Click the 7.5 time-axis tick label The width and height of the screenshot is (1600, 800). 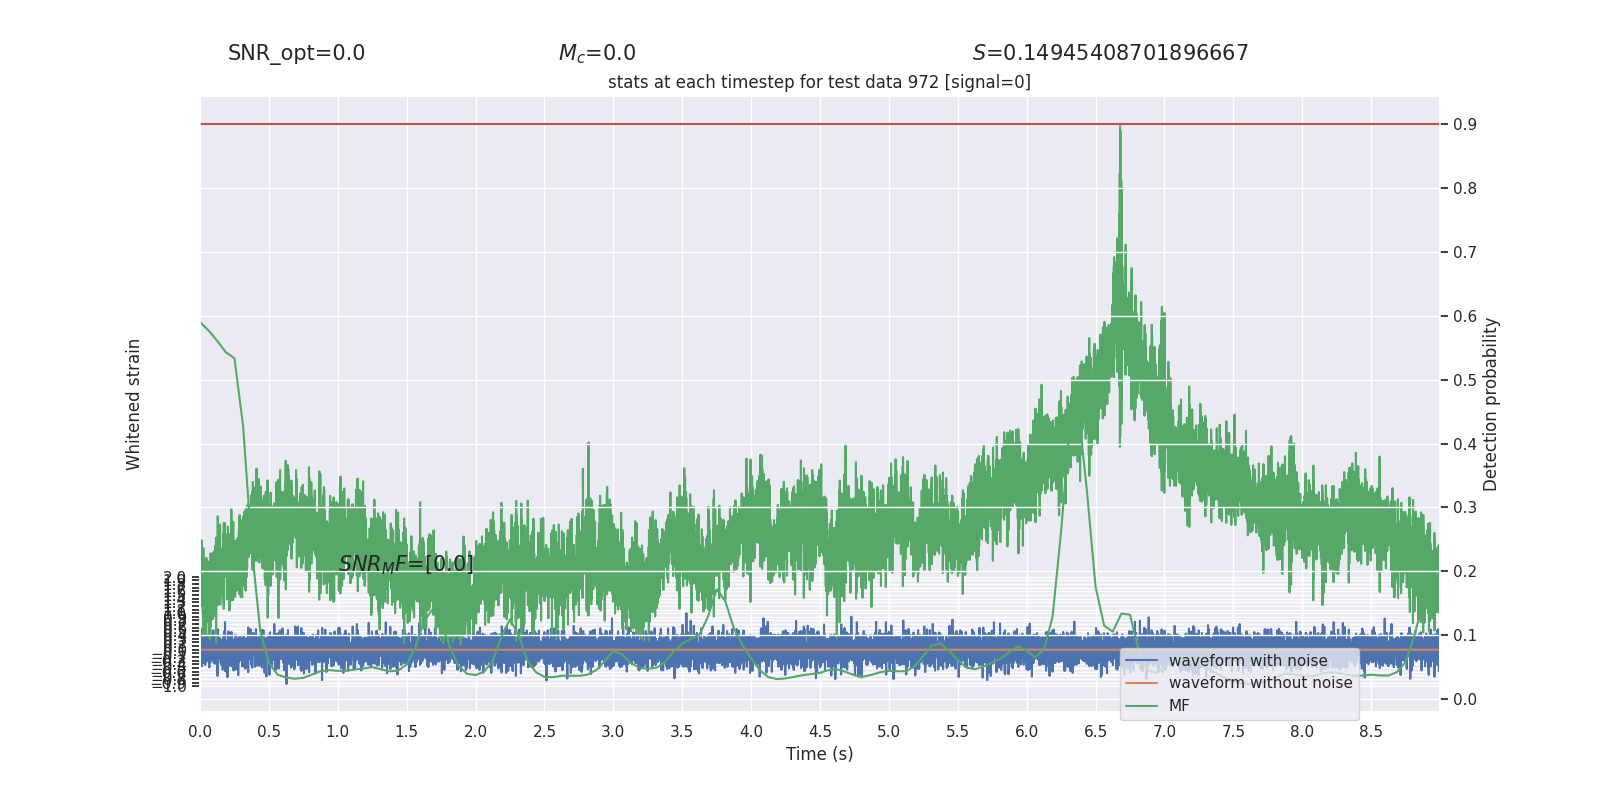click(1234, 732)
